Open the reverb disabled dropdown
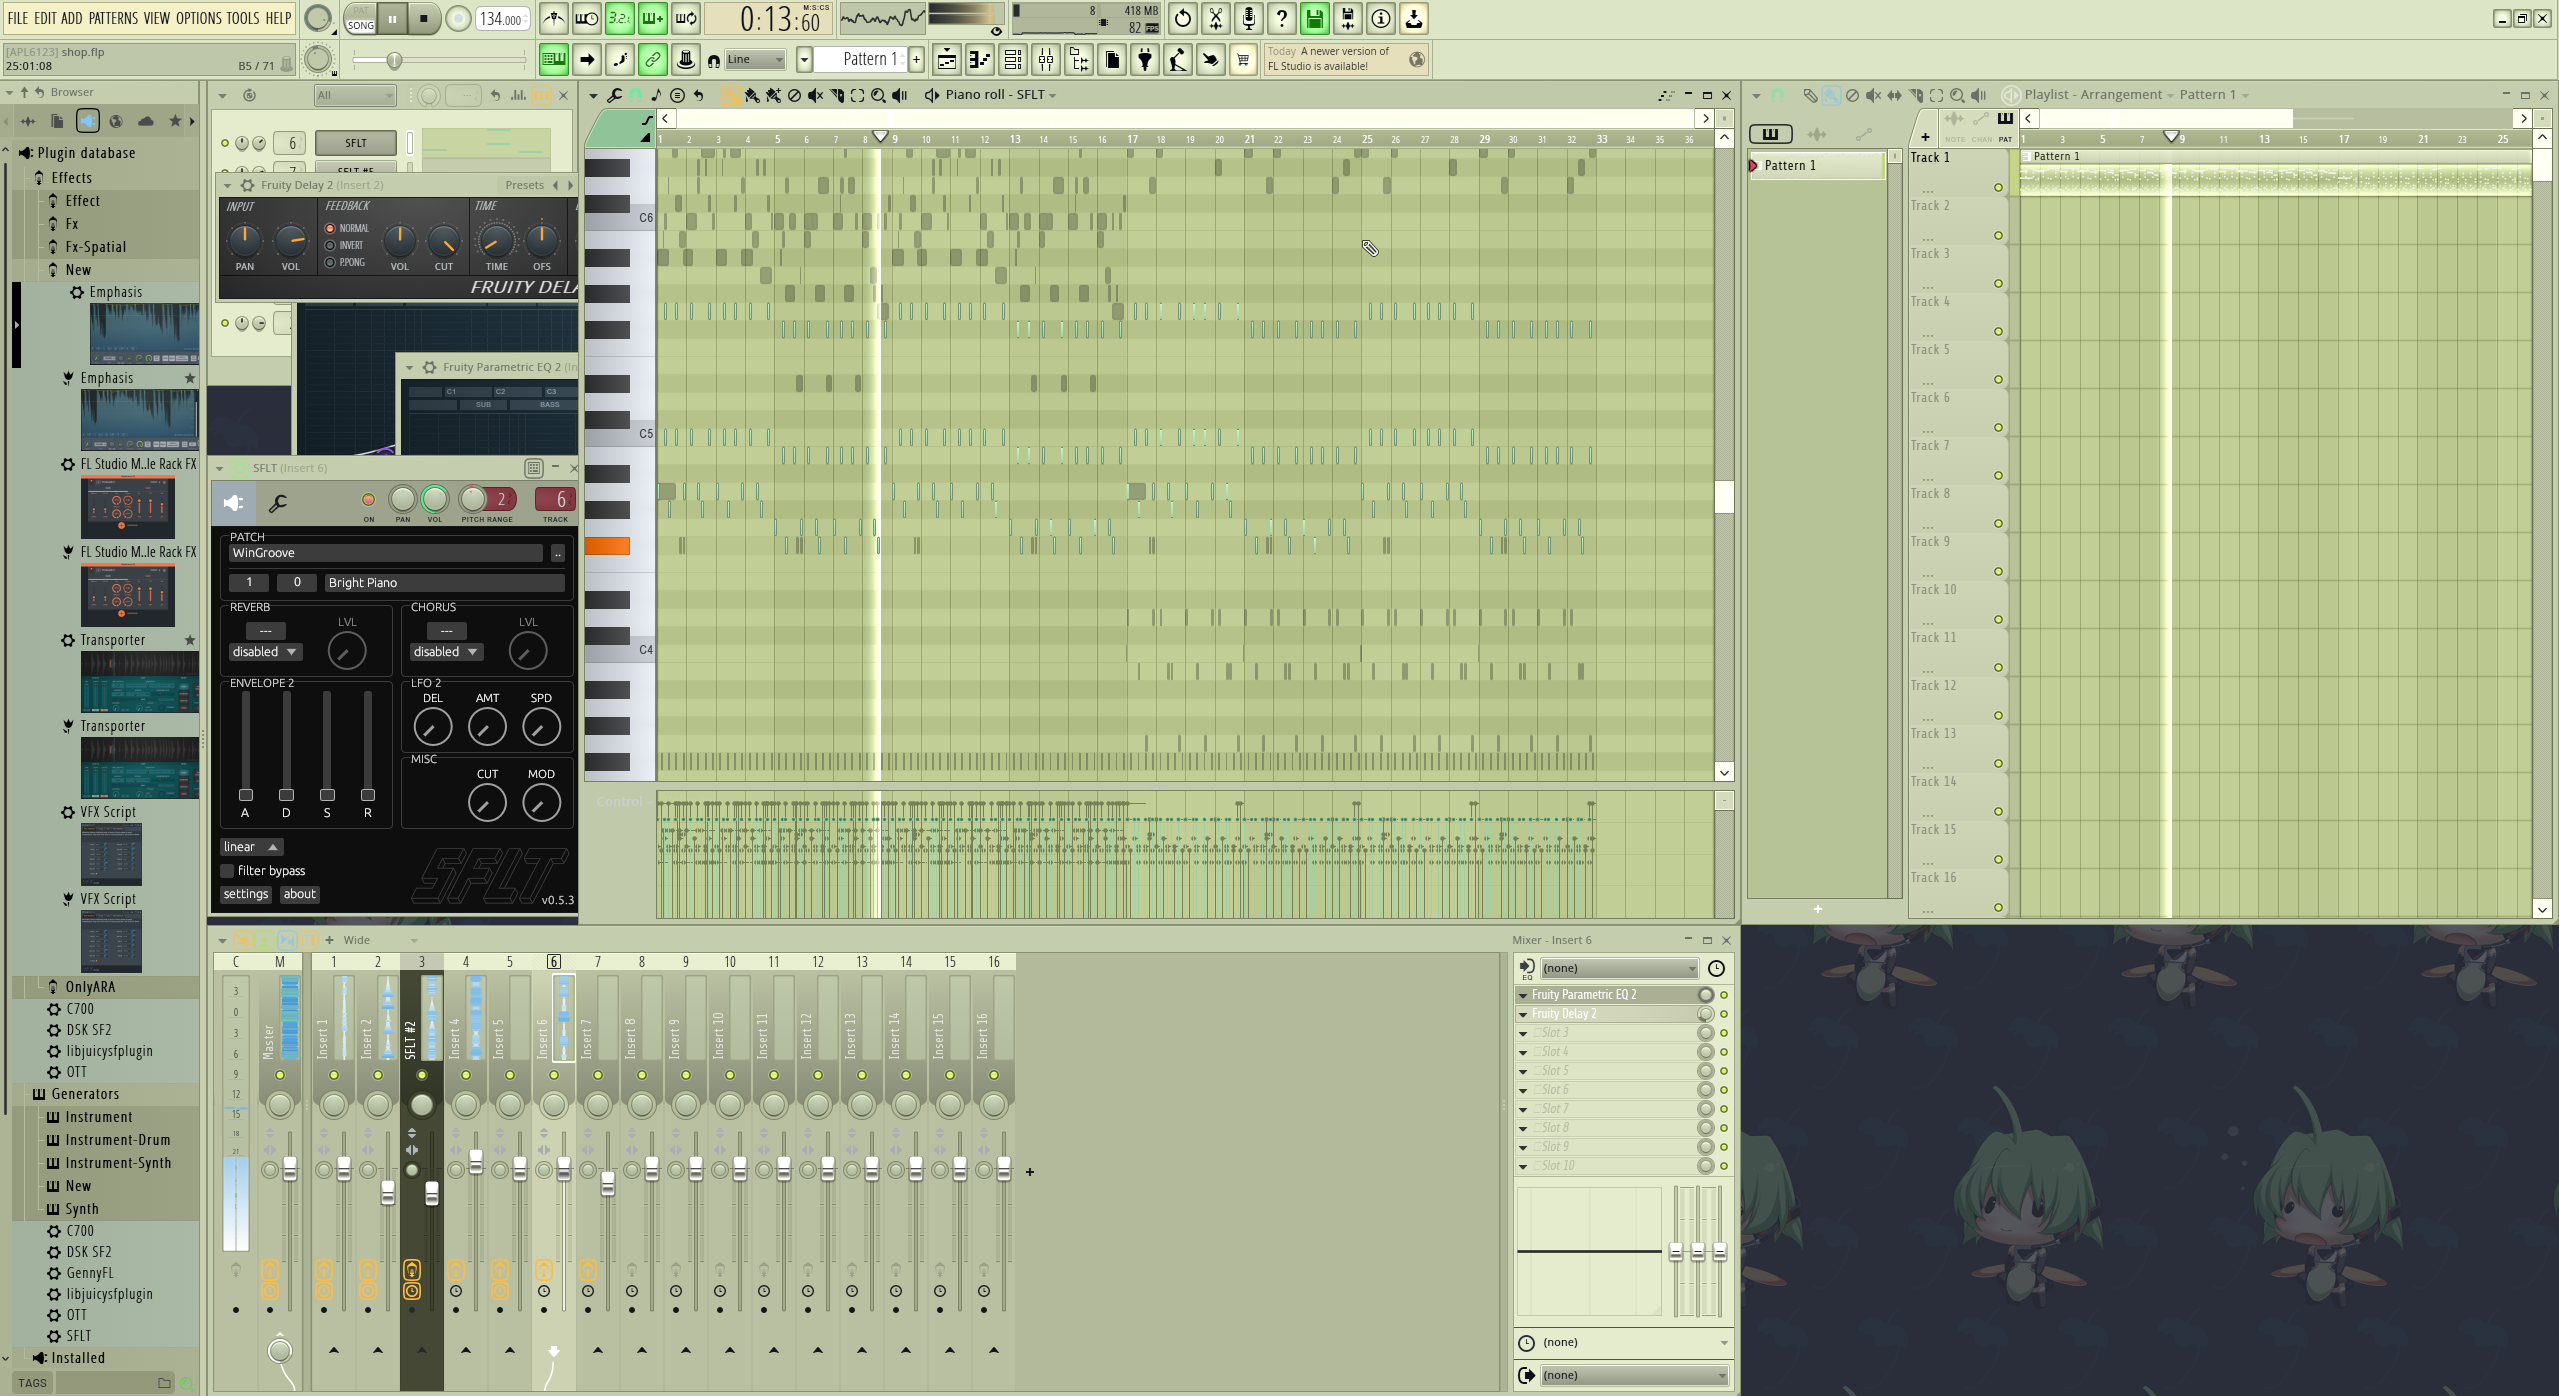Viewport: 2559px width, 1396px height. 265,652
